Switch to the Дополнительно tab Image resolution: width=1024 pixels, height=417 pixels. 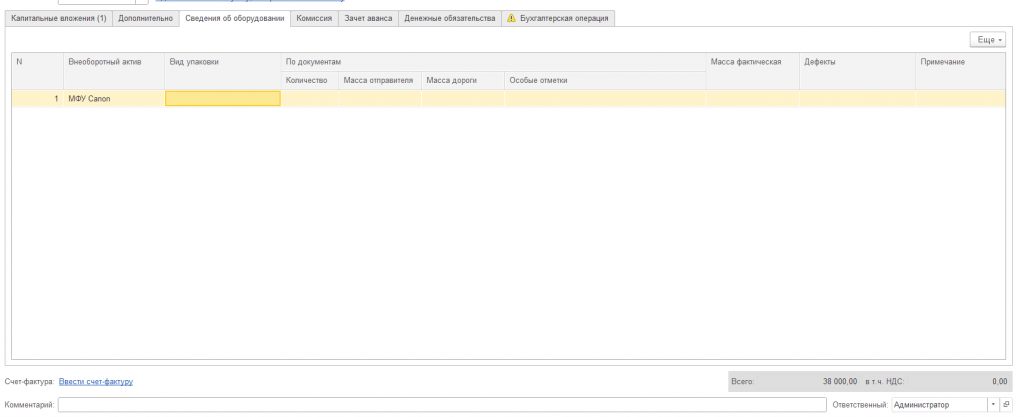(145, 18)
